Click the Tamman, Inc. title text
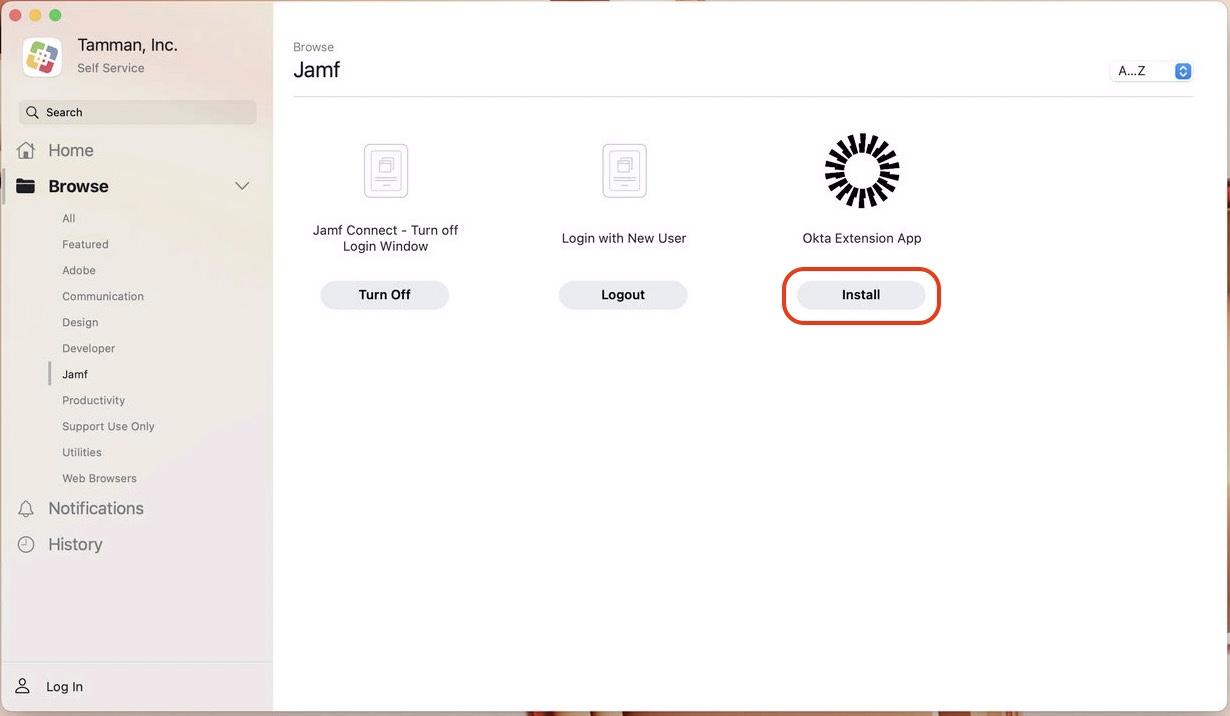 (x=127, y=45)
